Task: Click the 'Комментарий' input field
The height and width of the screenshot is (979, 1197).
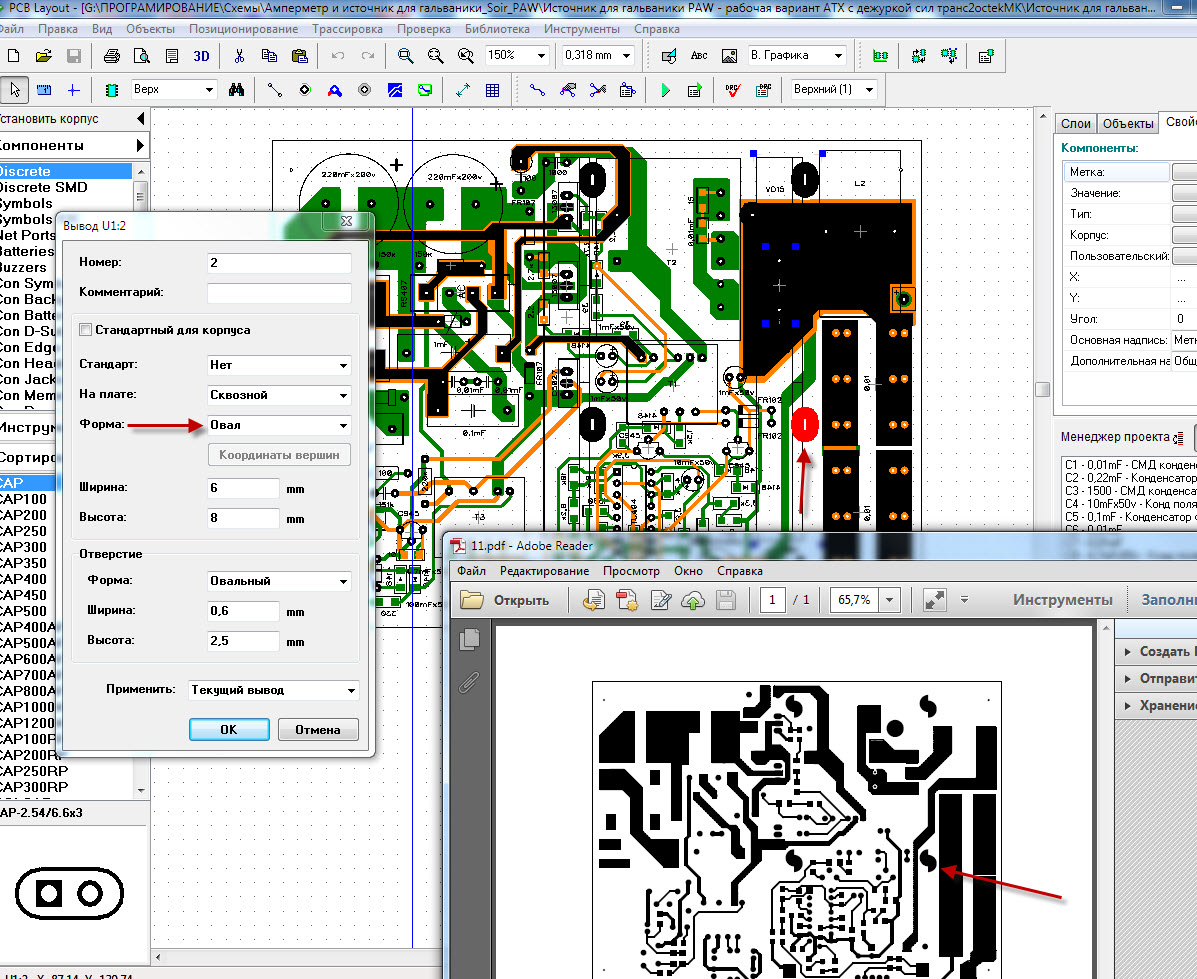Action: click(279, 292)
